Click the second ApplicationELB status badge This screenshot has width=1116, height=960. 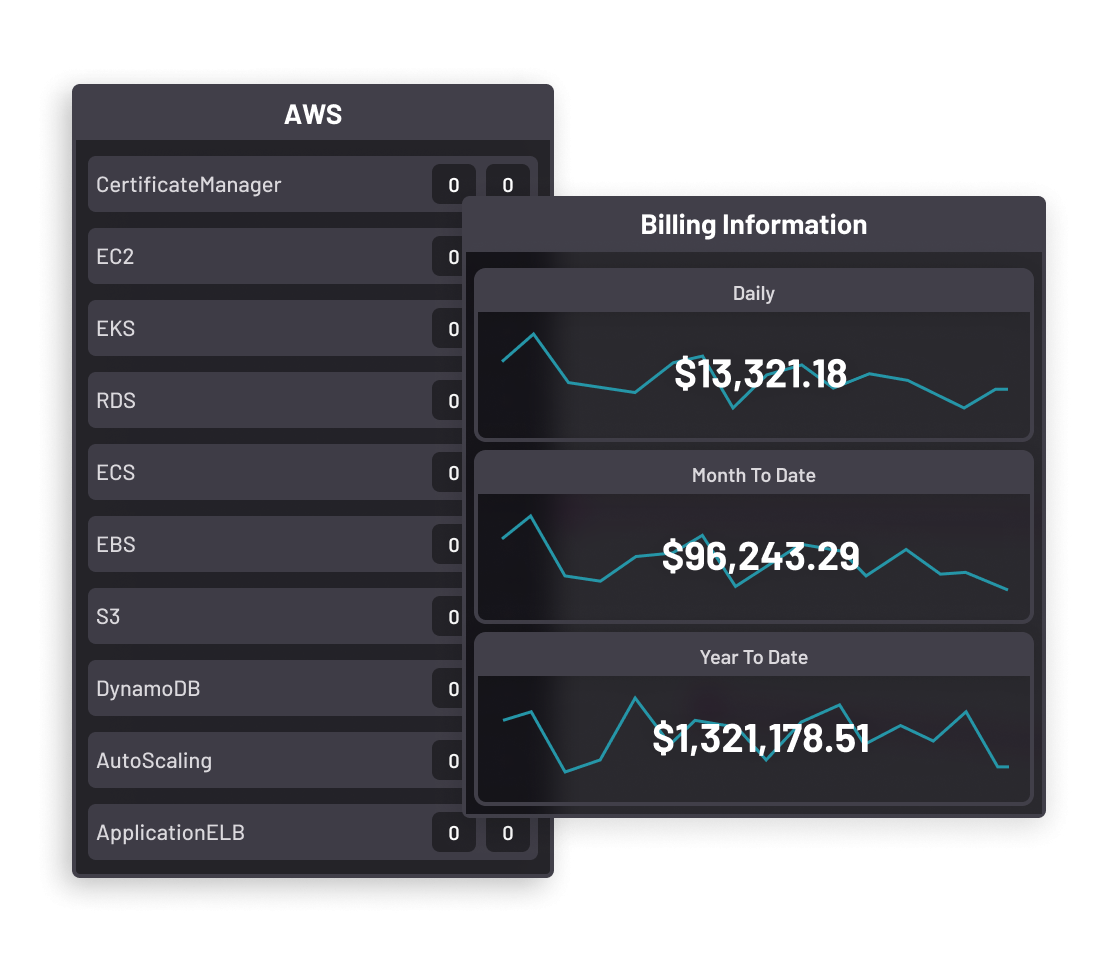point(507,832)
